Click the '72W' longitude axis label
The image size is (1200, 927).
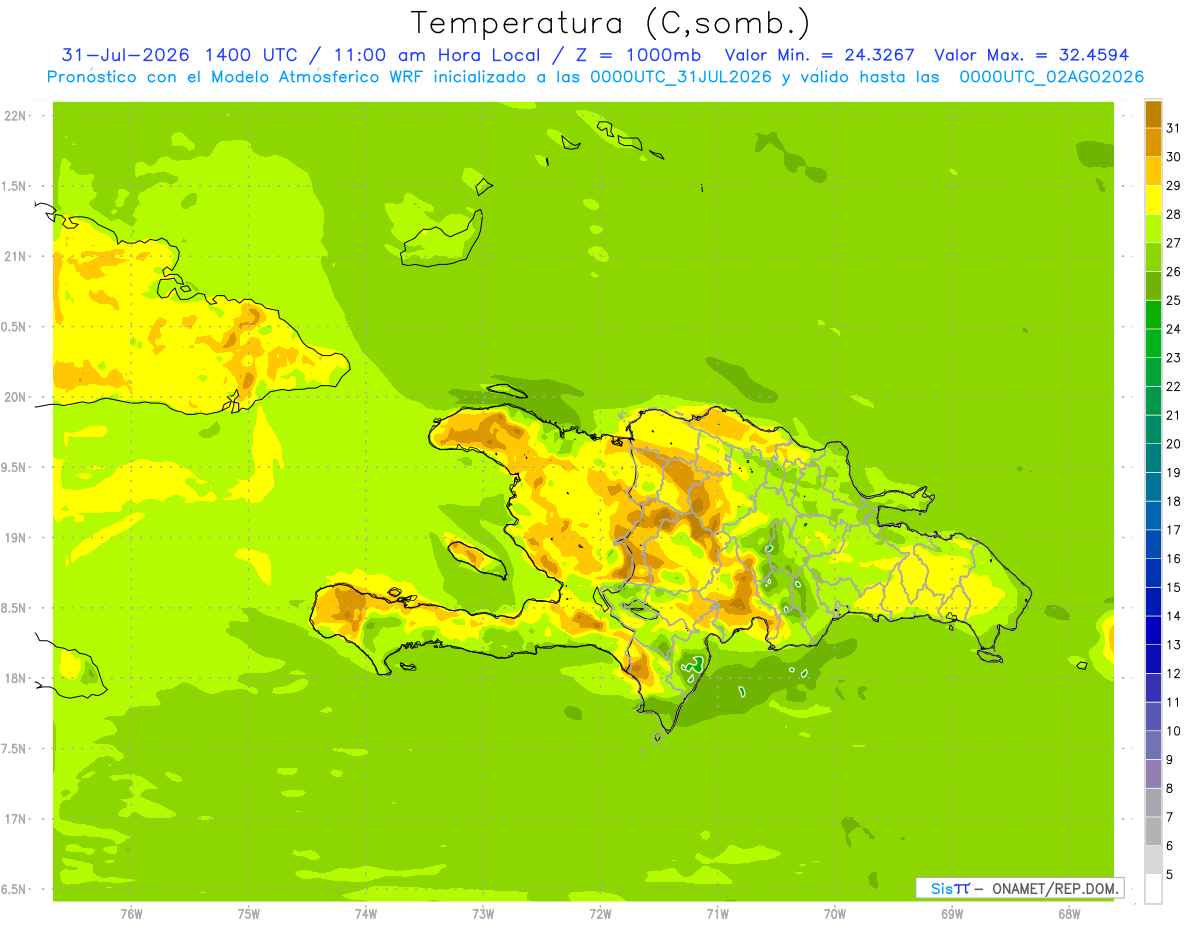pos(600,914)
